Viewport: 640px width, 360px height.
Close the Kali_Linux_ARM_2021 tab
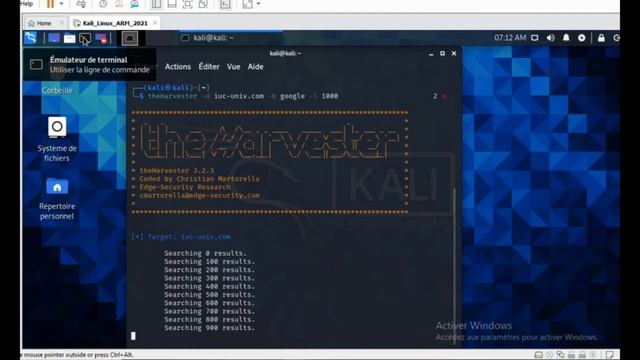click(x=155, y=23)
